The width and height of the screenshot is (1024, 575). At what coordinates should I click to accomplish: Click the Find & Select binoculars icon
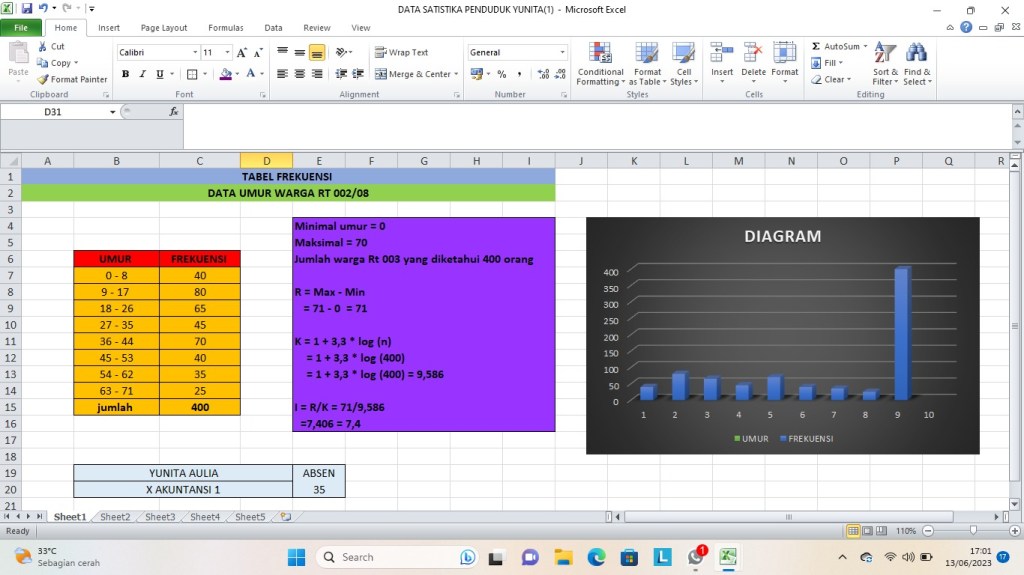point(916,54)
